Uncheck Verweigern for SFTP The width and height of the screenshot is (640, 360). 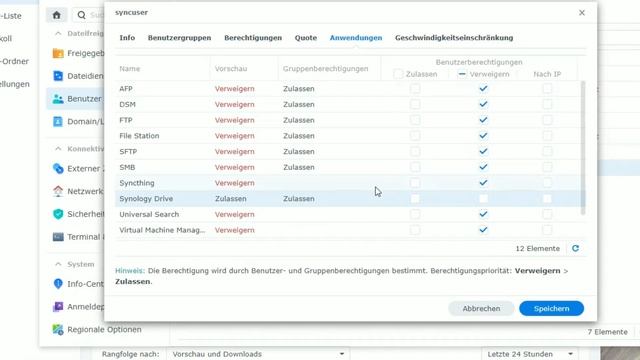tap(483, 151)
